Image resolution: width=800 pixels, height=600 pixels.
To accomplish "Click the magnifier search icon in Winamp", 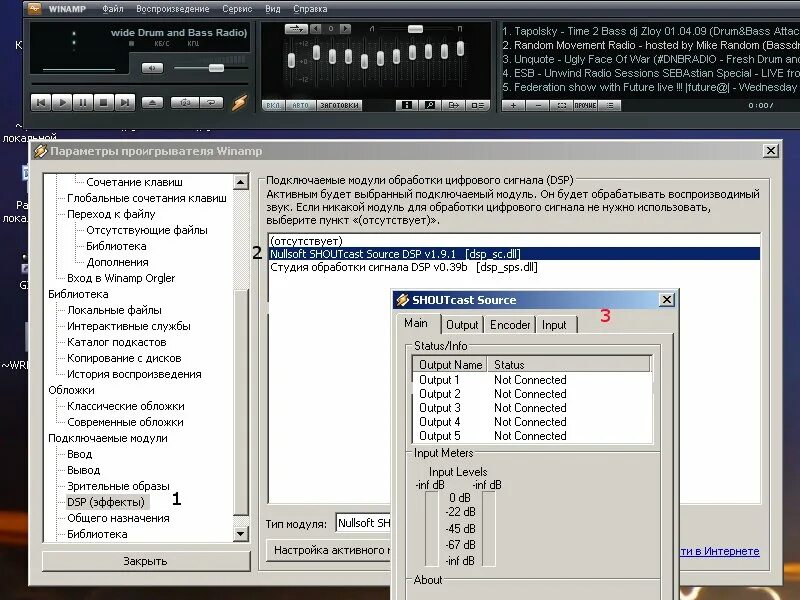I will coord(430,105).
